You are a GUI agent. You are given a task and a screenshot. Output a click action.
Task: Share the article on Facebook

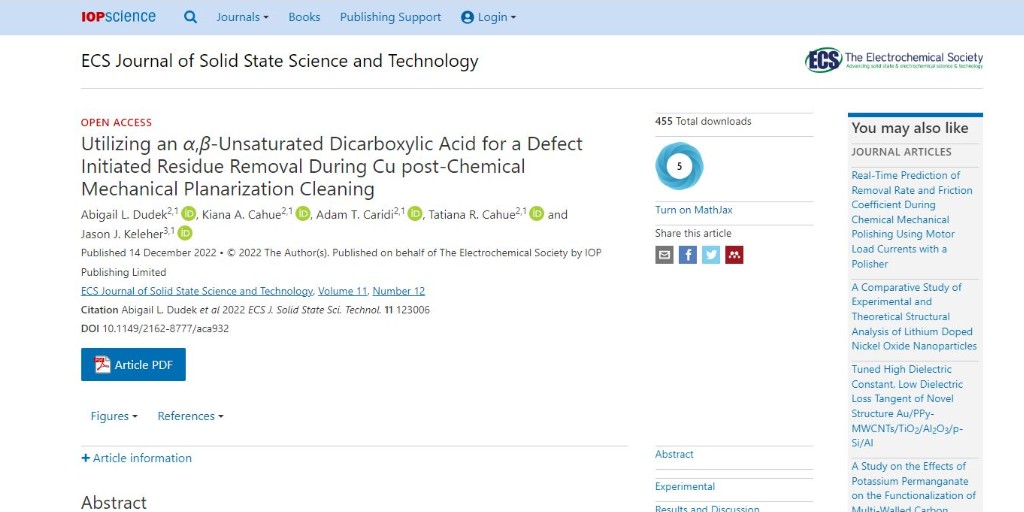(x=688, y=255)
